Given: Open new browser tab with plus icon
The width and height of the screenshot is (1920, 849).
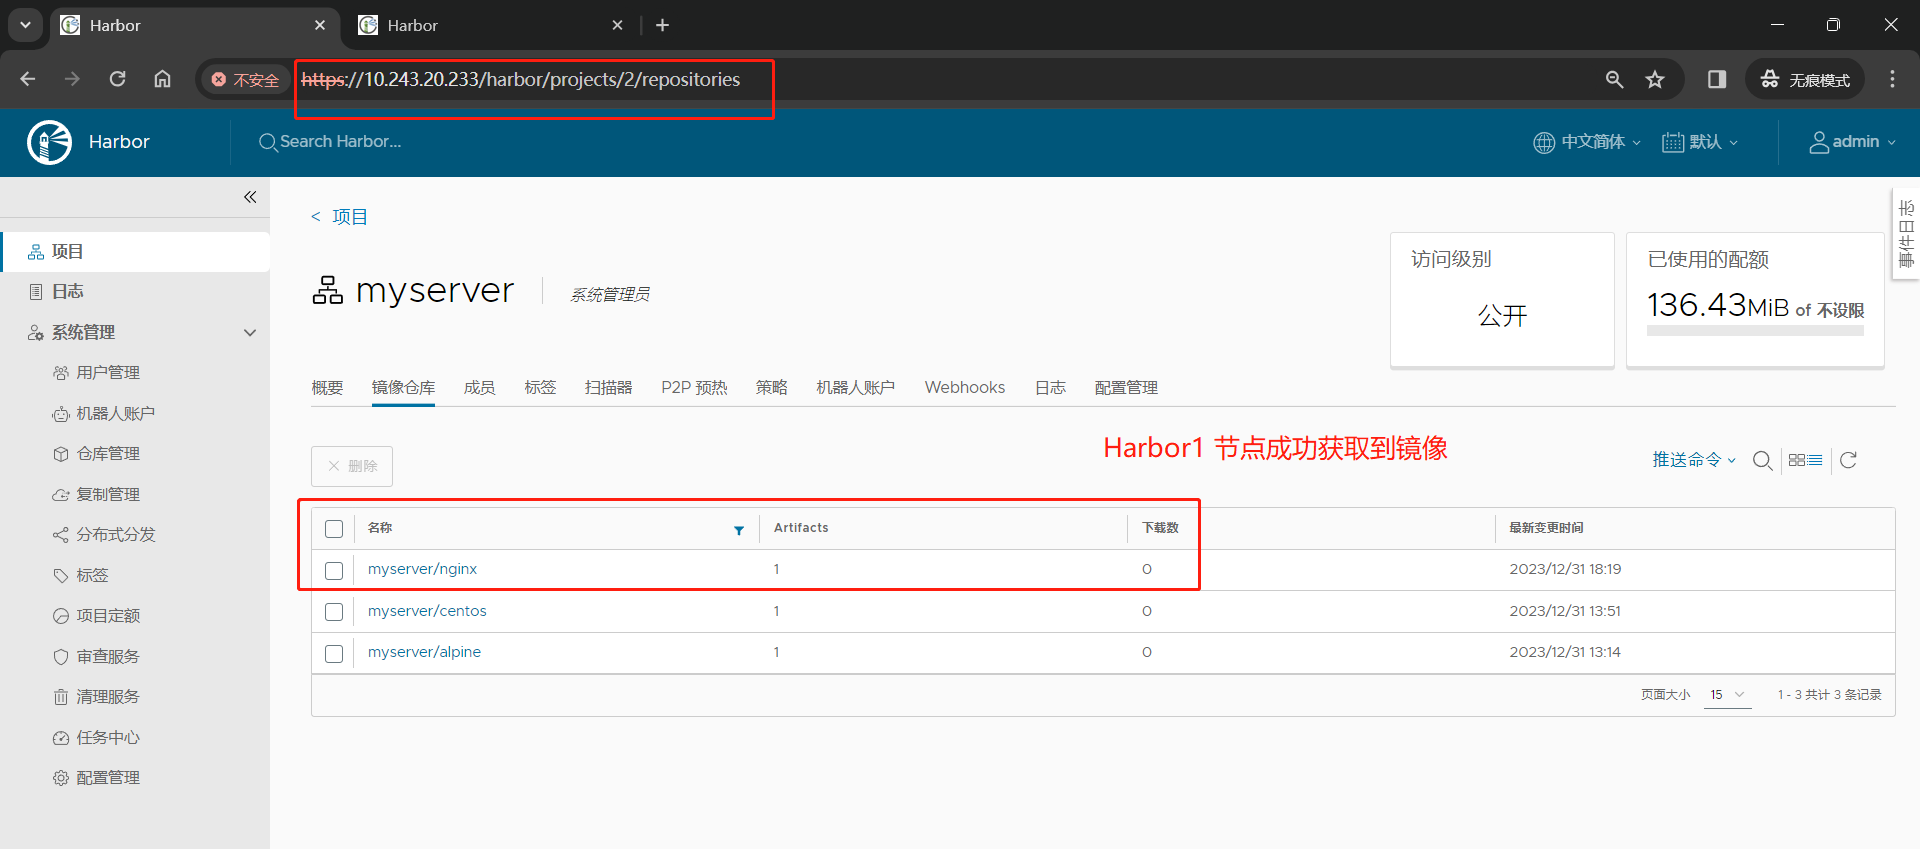Looking at the screenshot, I should [662, 25].
